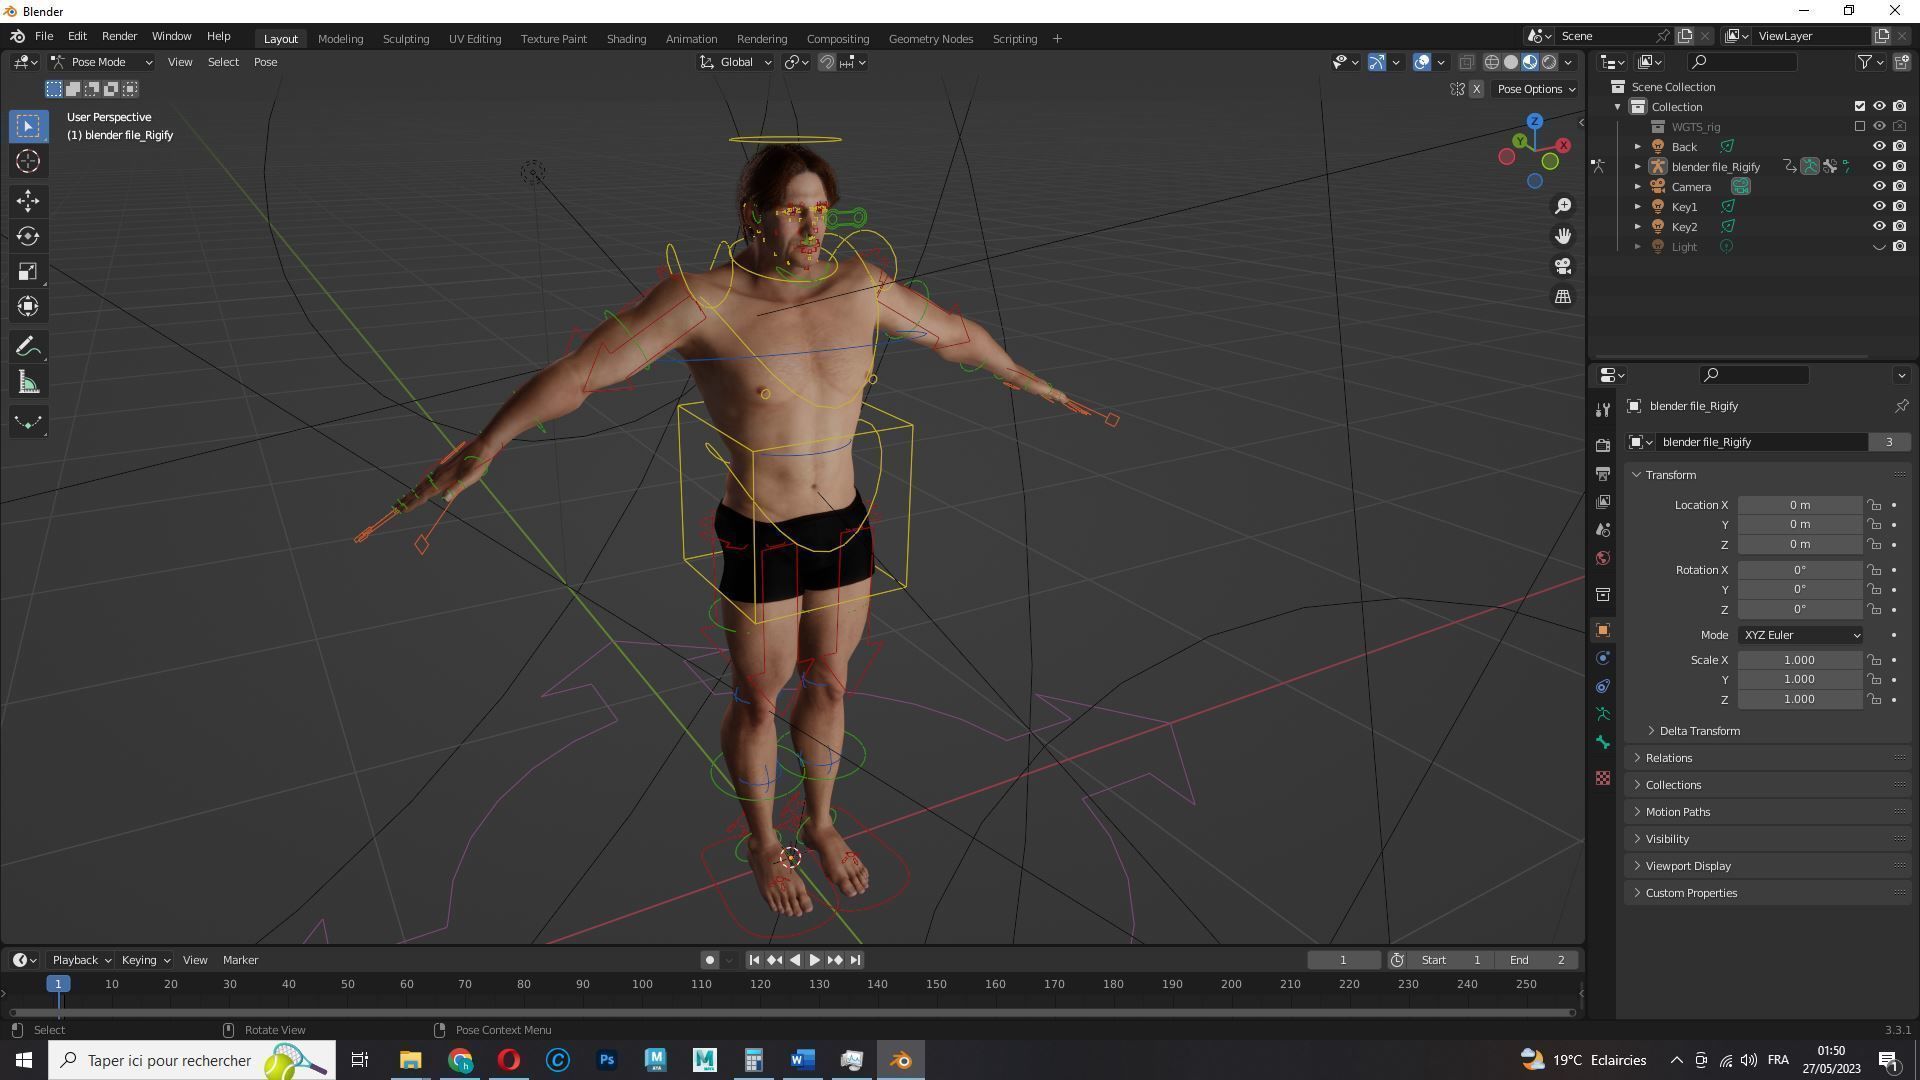Toggle Collection exclude checkbox
The height and width of the screenshot is (1080, 1920).
1860,107
